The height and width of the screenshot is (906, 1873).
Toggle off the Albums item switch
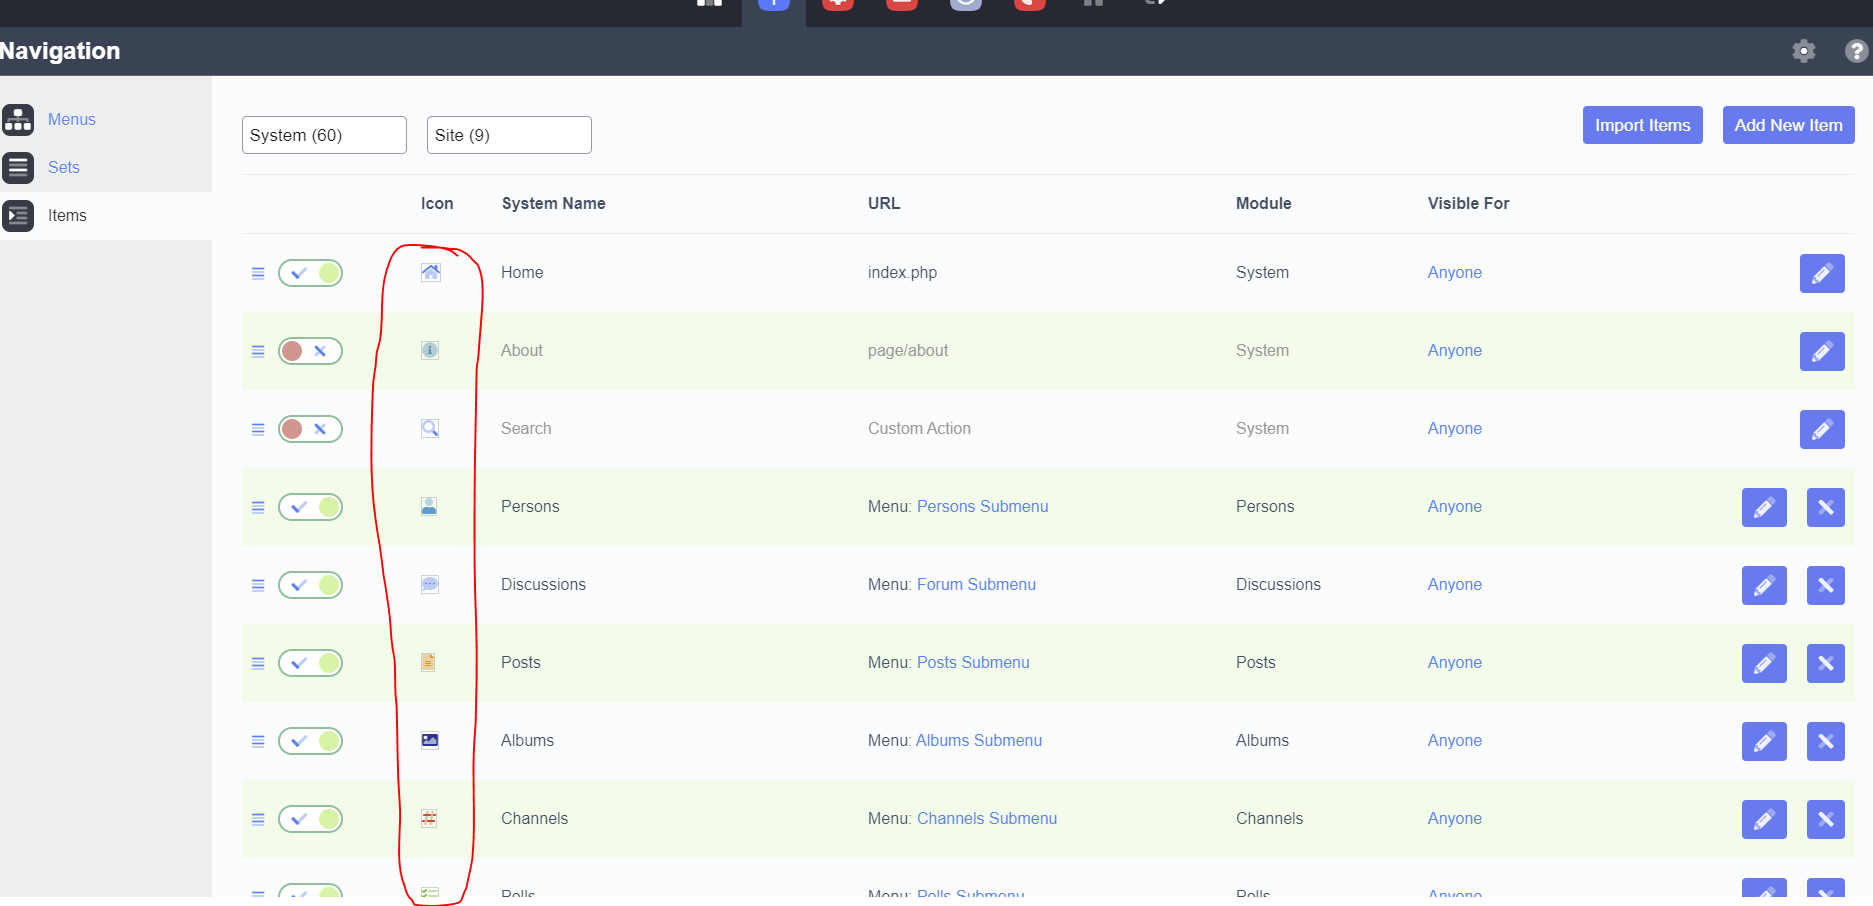(310, 741)
